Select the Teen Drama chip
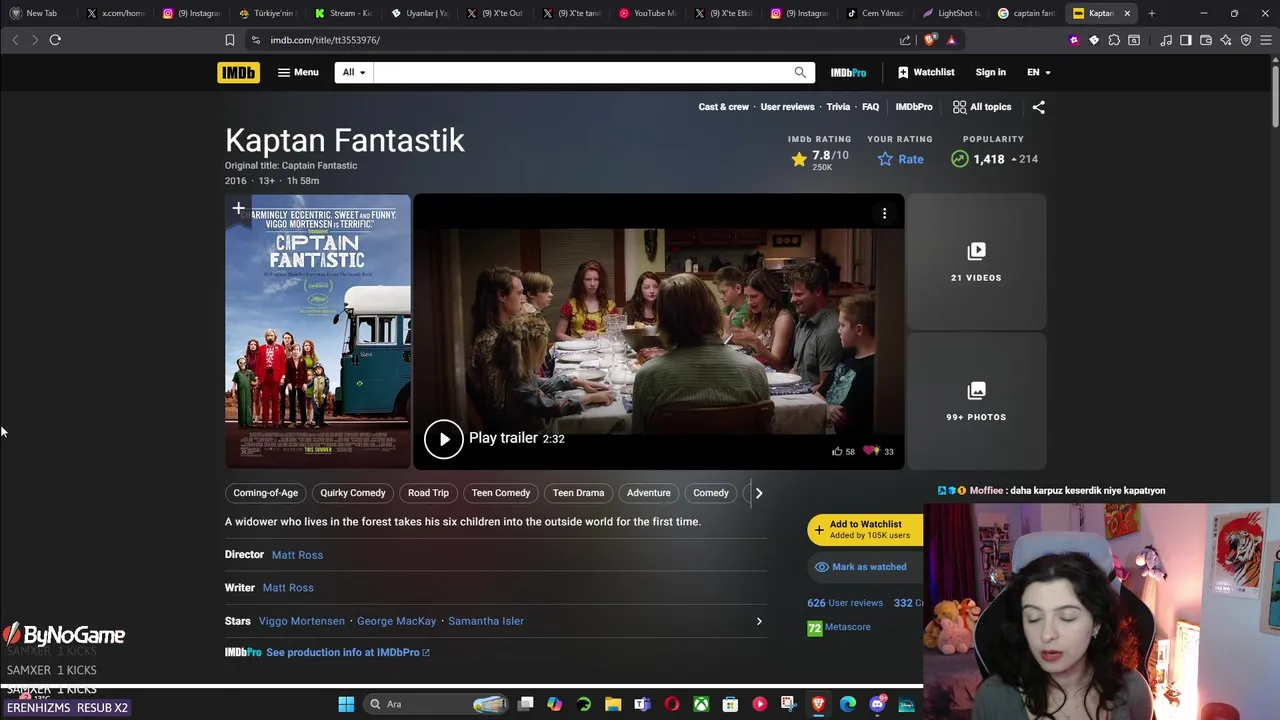The width and height of the screenshot is (1280, 720). click(578, 493)
